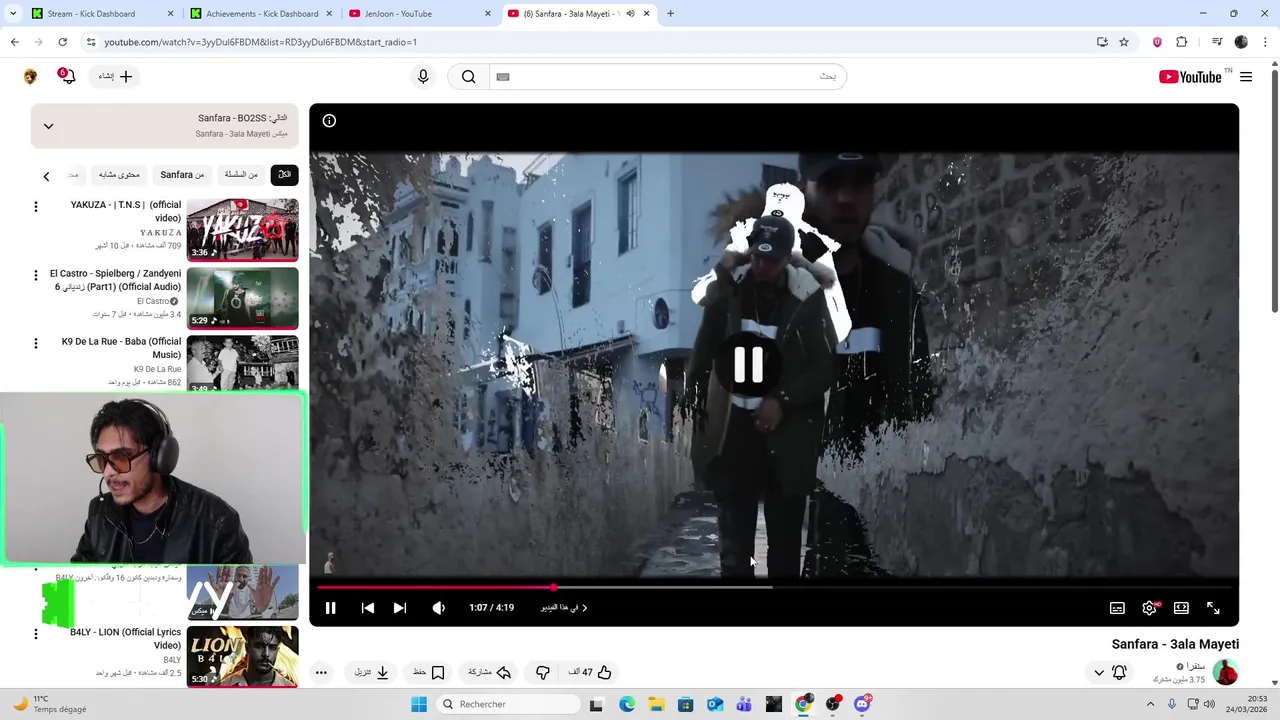
Task: Open the account avatar in YouTube header
Action: [x=30, y=77]
